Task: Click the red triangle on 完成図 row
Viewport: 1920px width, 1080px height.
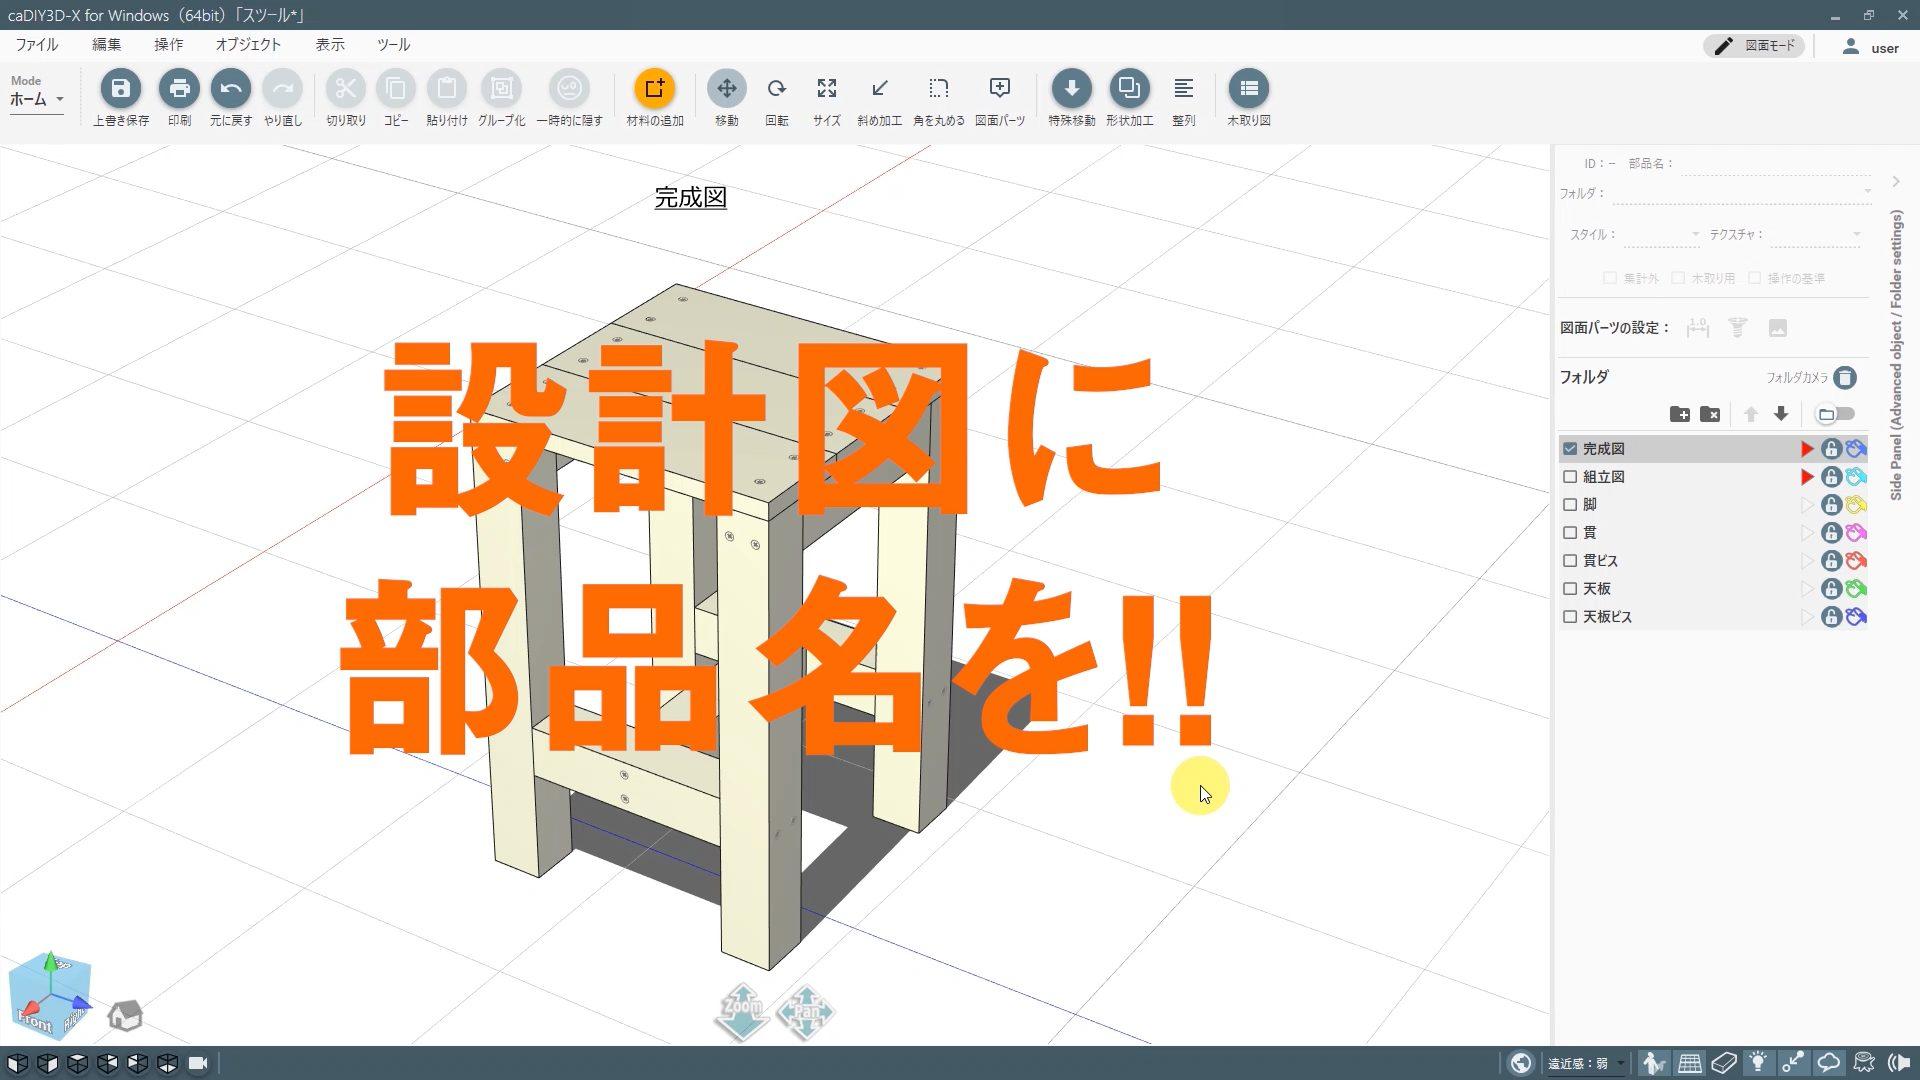Action: tap(1807, 449)
